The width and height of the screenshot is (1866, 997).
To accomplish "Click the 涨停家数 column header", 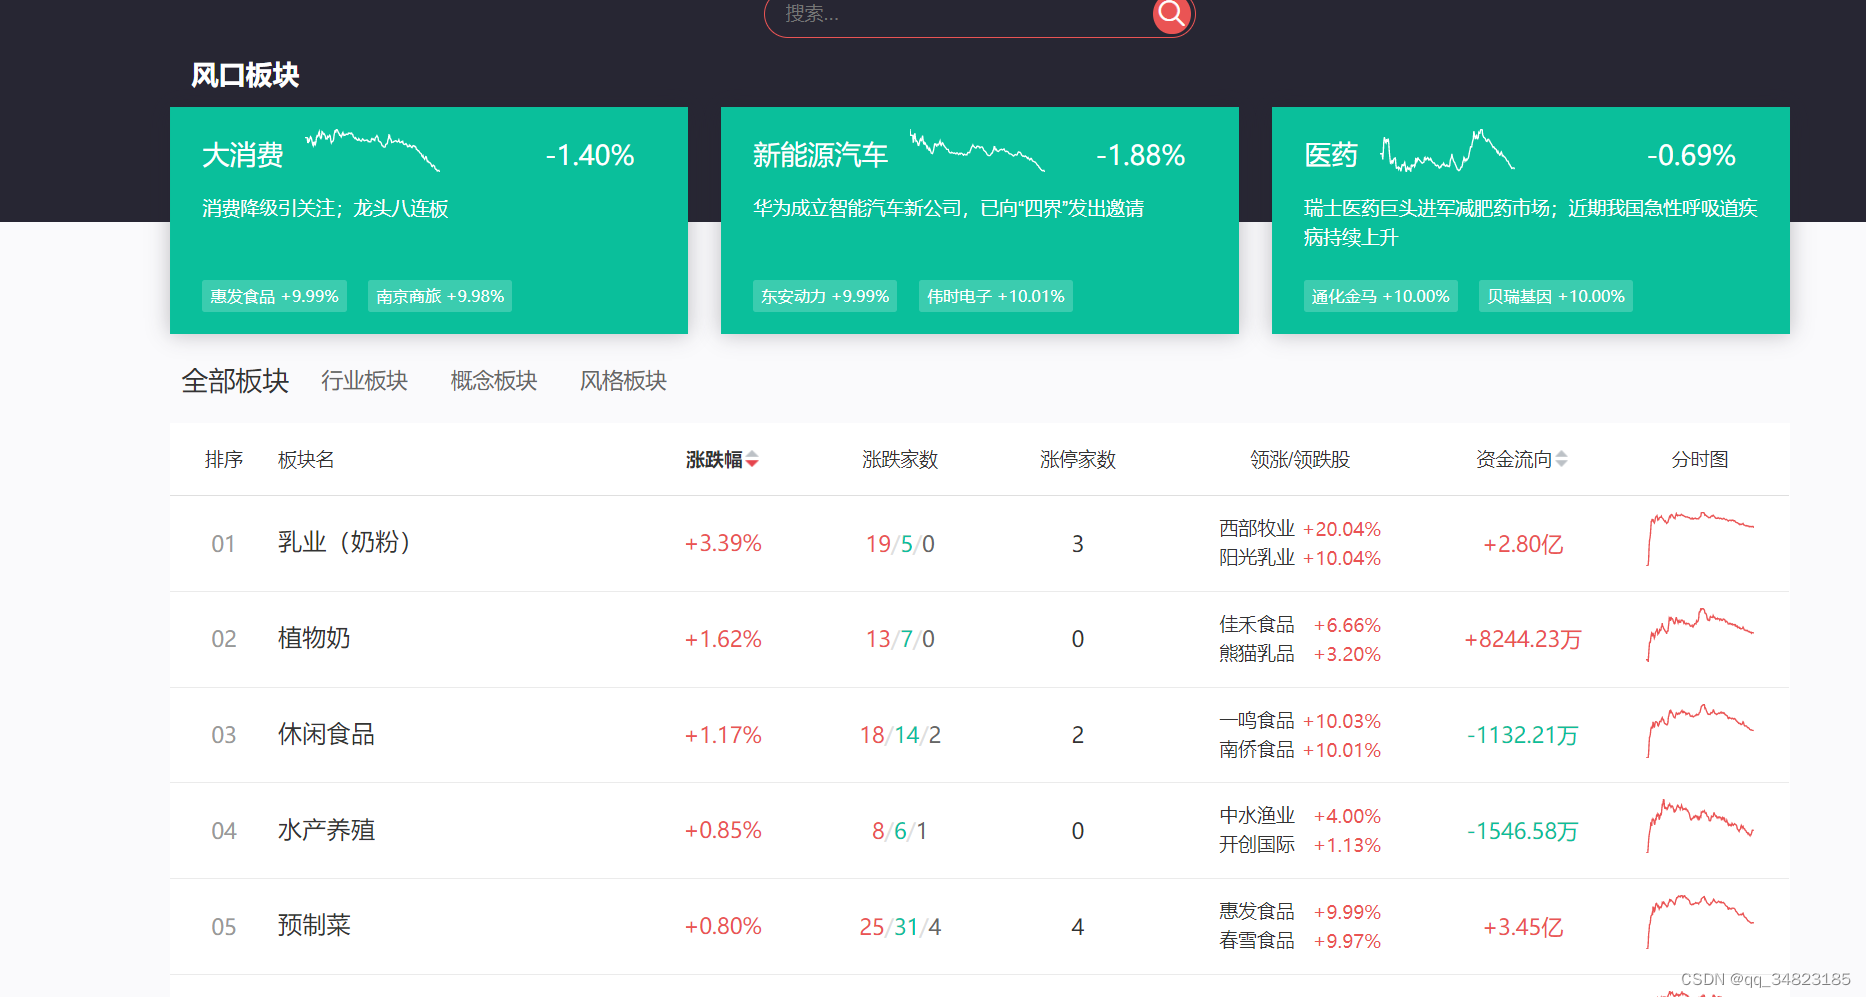I will 1078,459.
